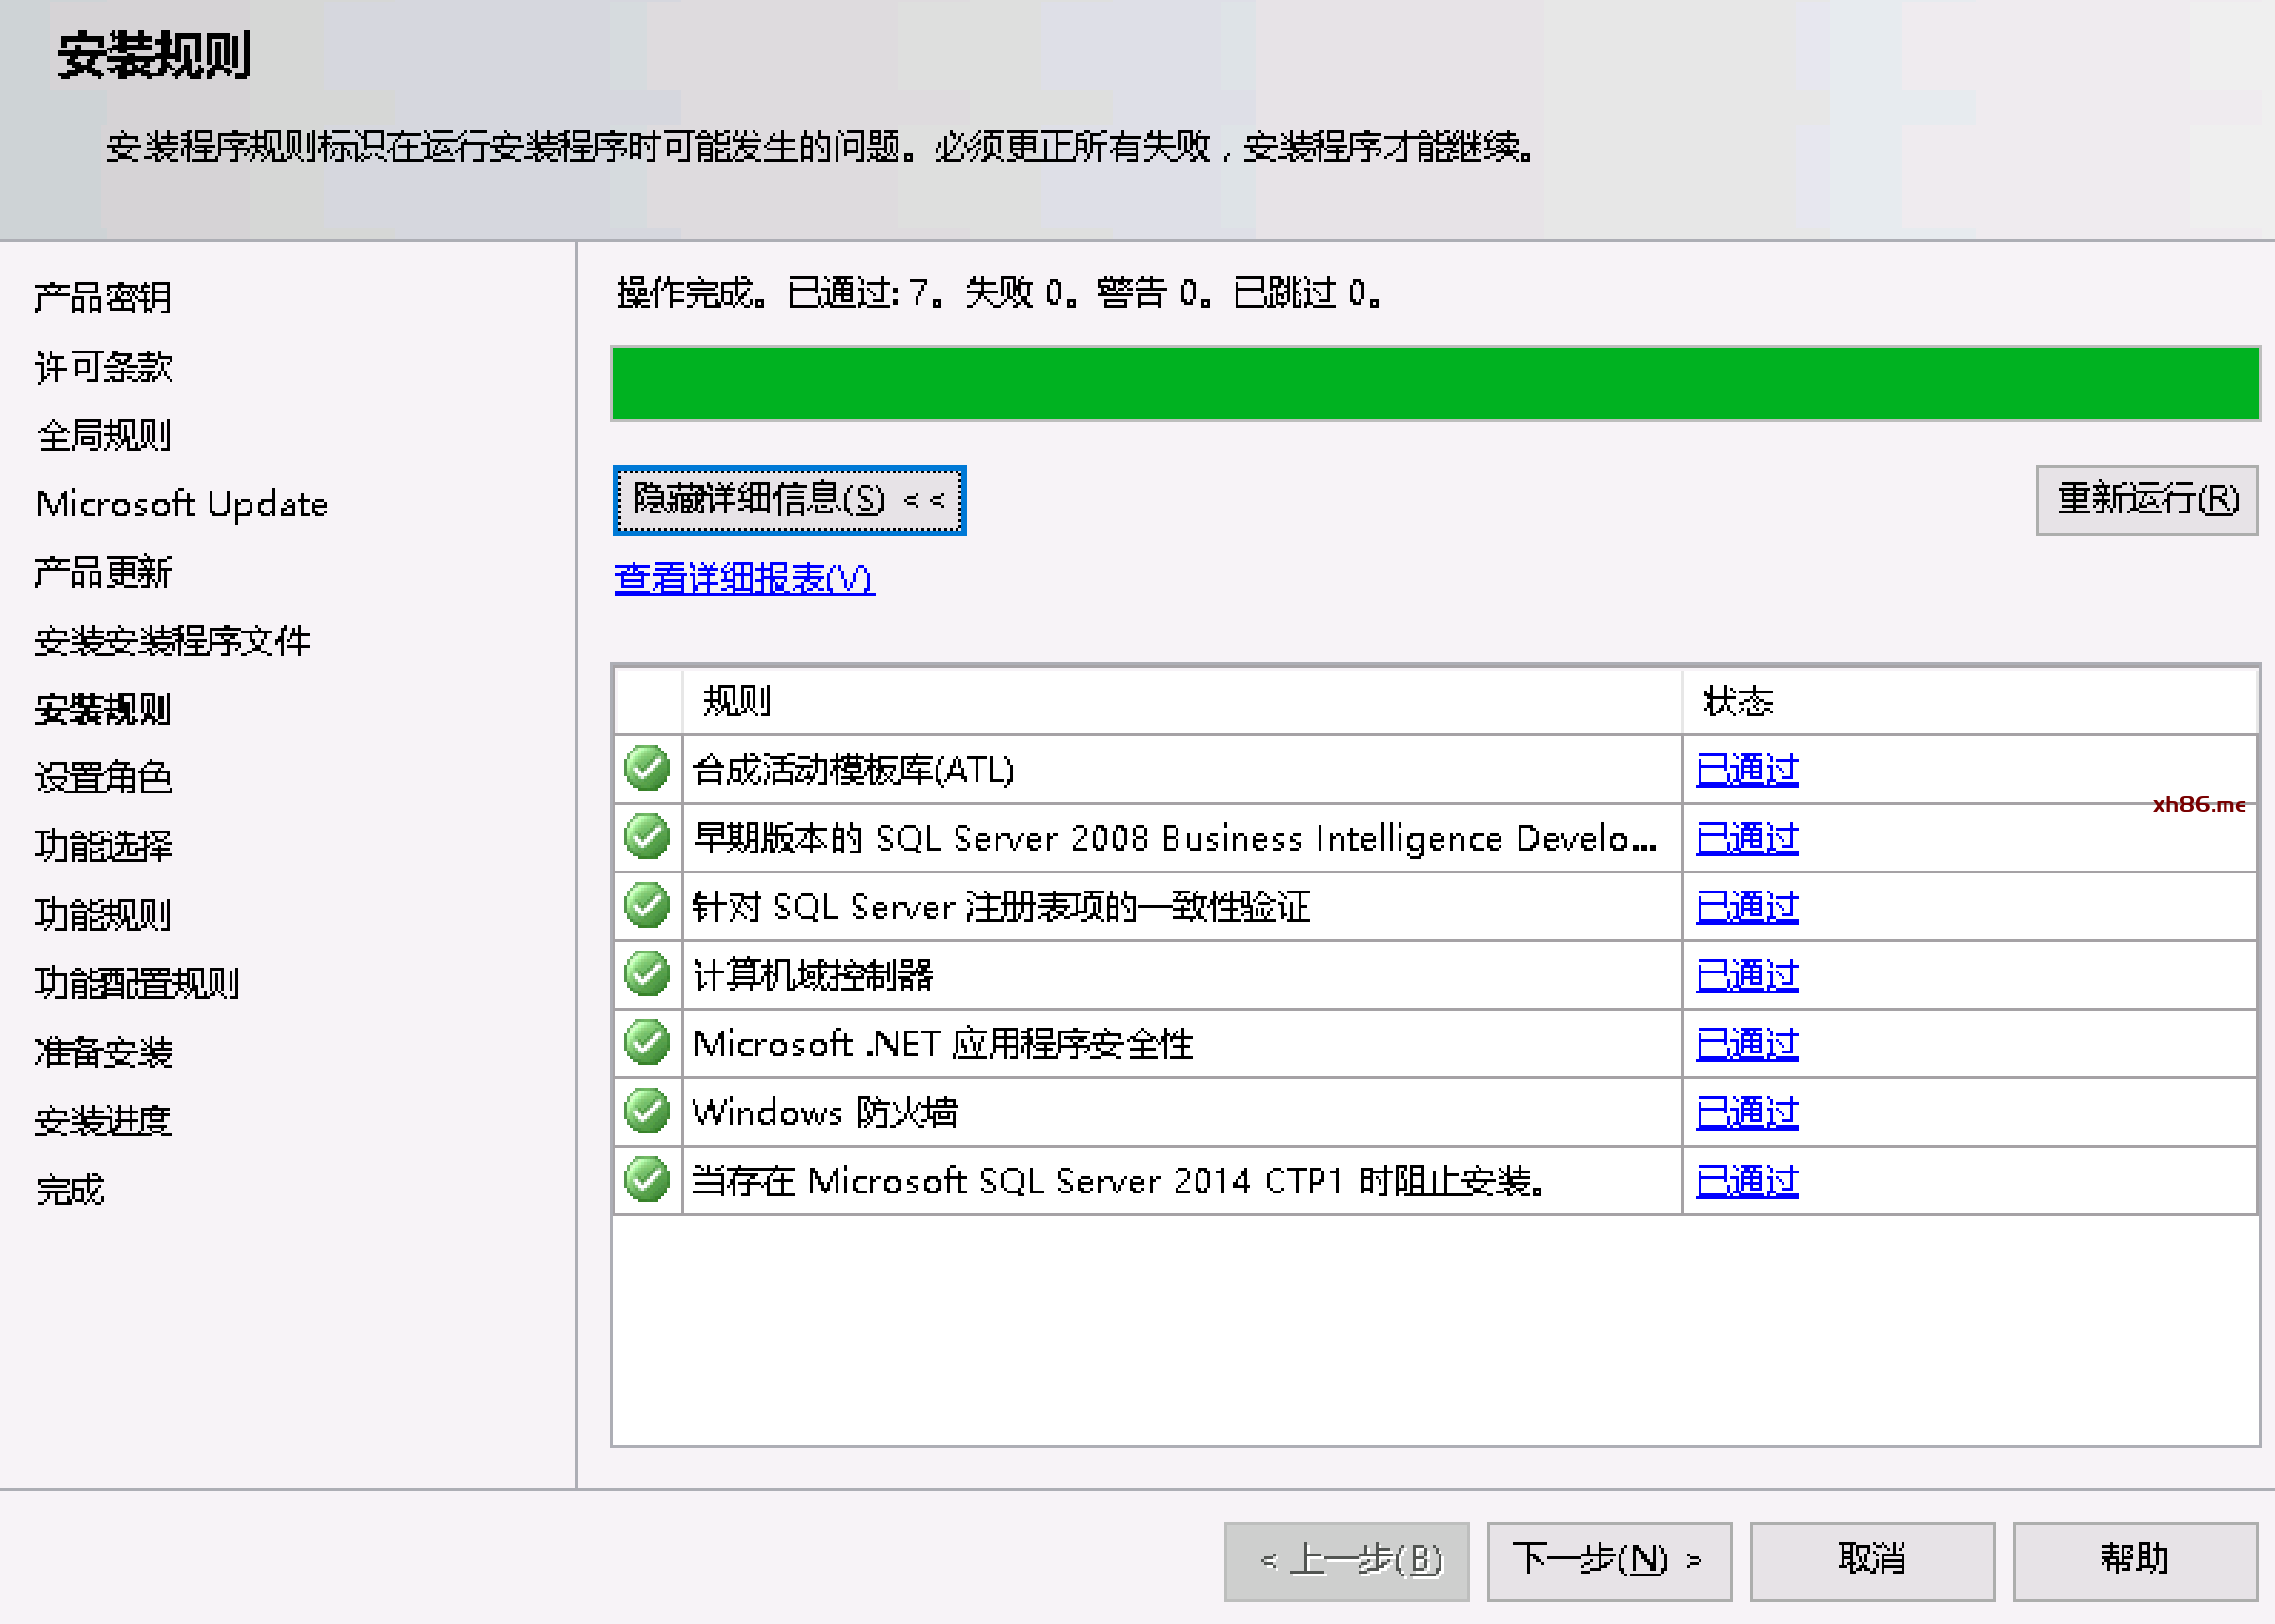This screenshot has height=1624, width=2275.
Task: Click 下一步(N) to continue
Action: (1608, 1559)
